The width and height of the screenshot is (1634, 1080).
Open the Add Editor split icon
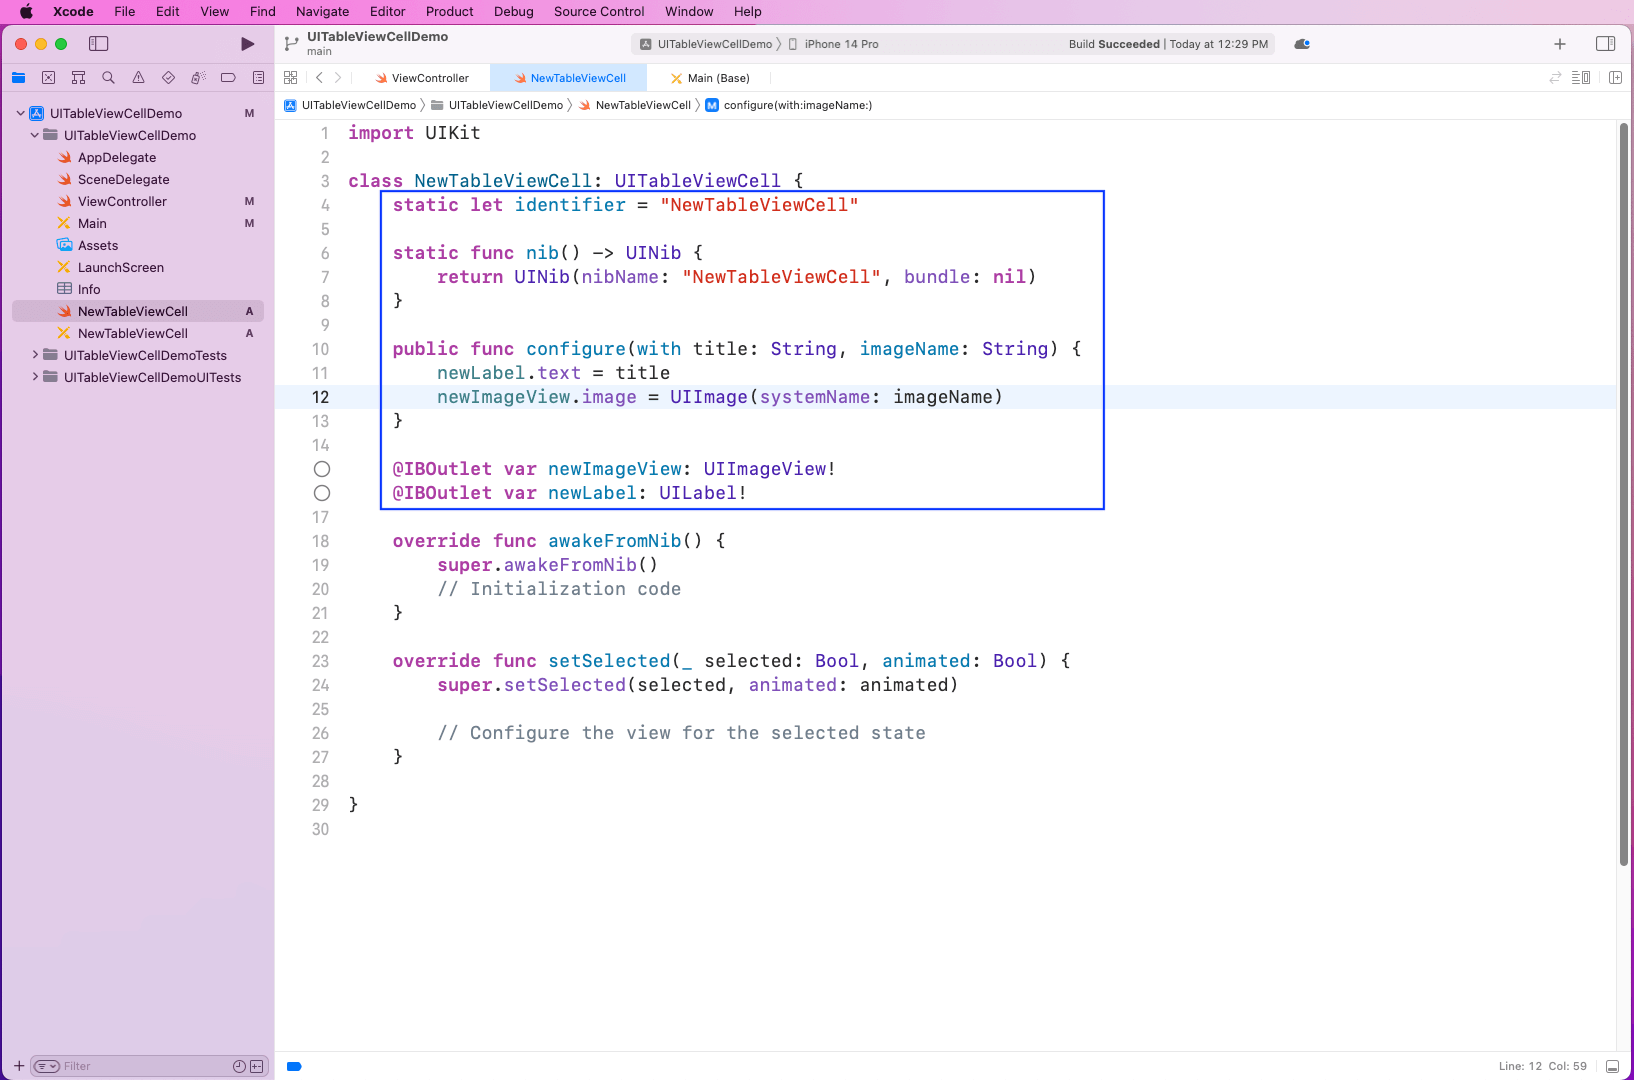pos(1616,77)
